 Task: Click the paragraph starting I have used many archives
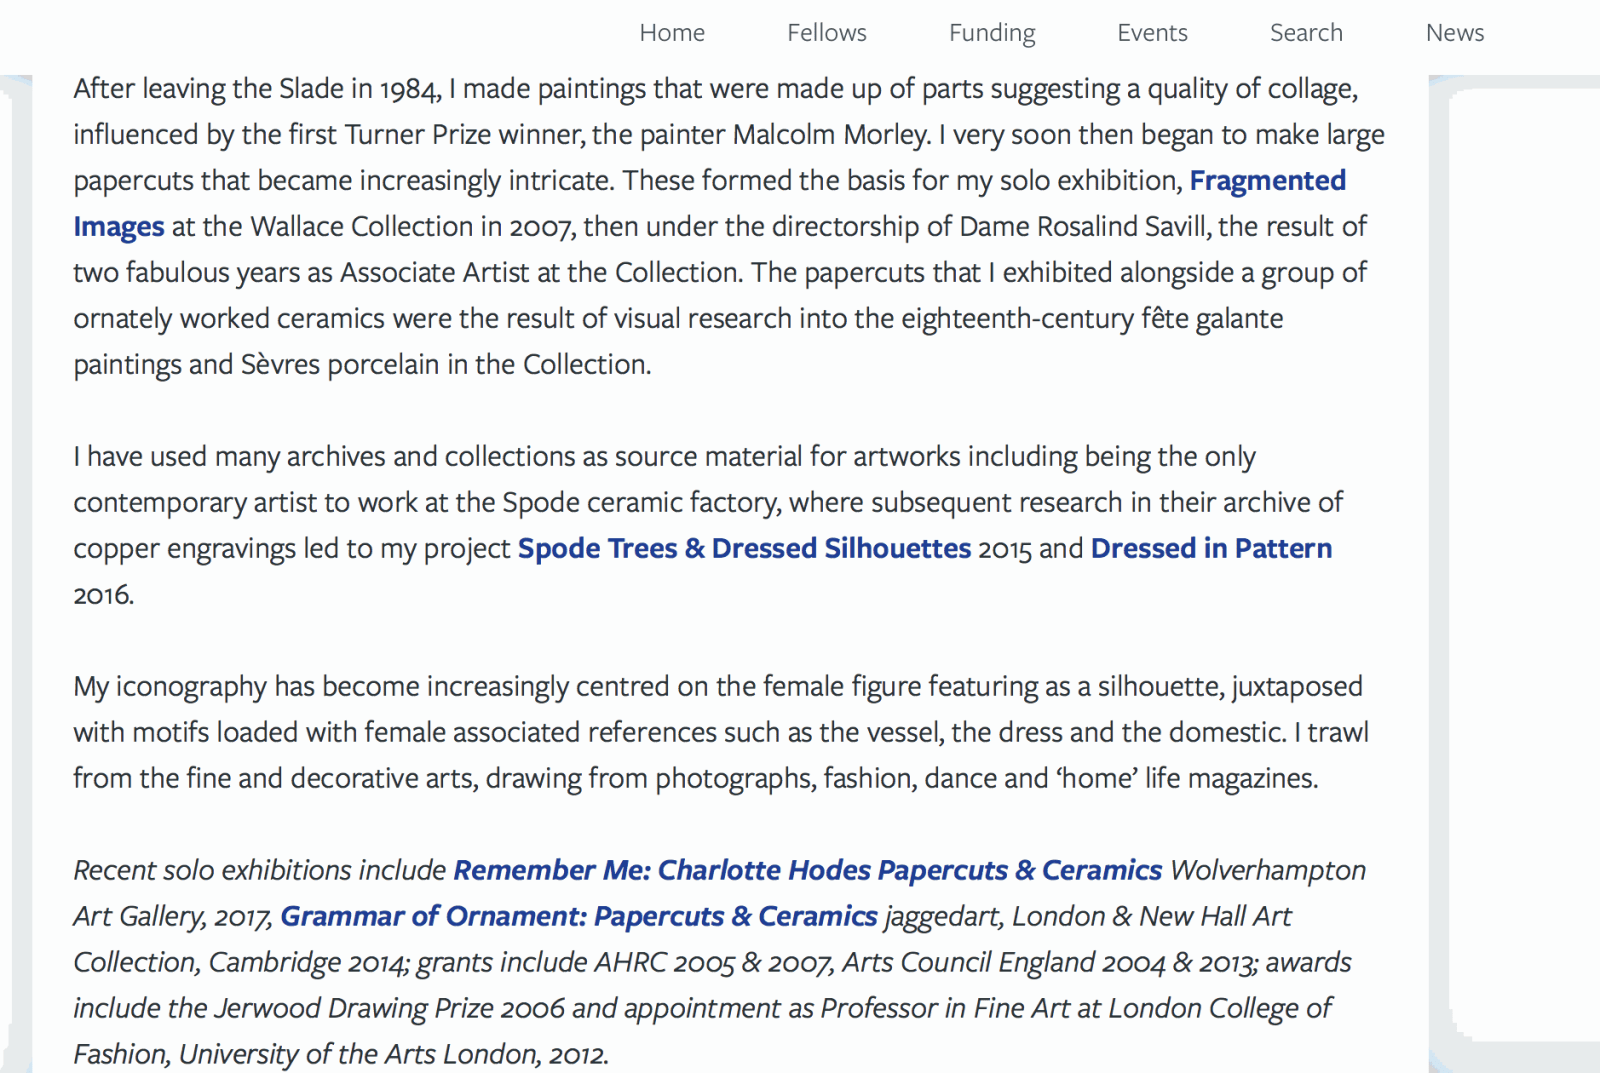(x=708, y=525)
